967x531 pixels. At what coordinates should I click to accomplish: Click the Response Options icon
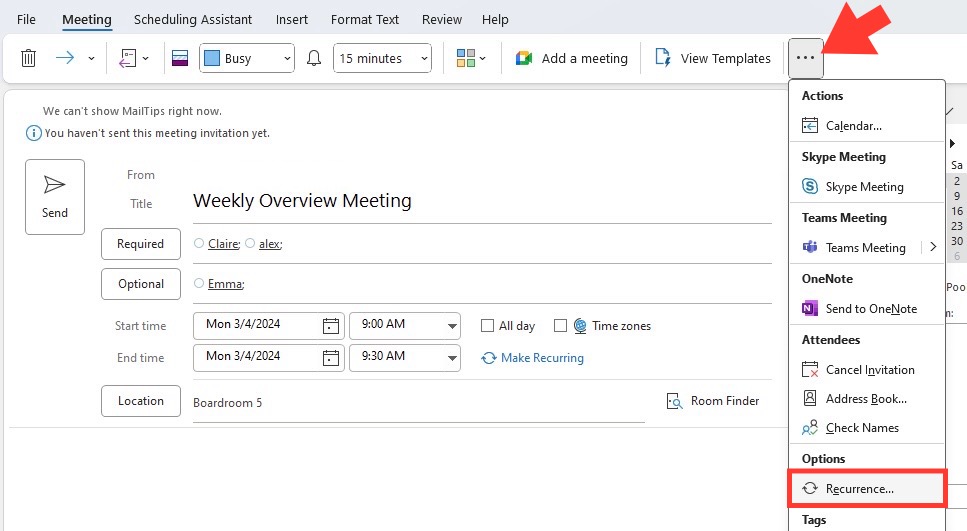[x=127, y=59]
